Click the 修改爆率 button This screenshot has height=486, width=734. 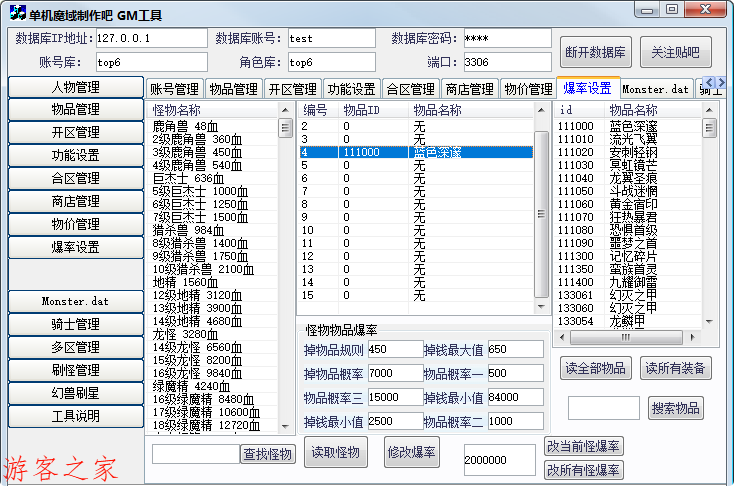tap(412, 452)
